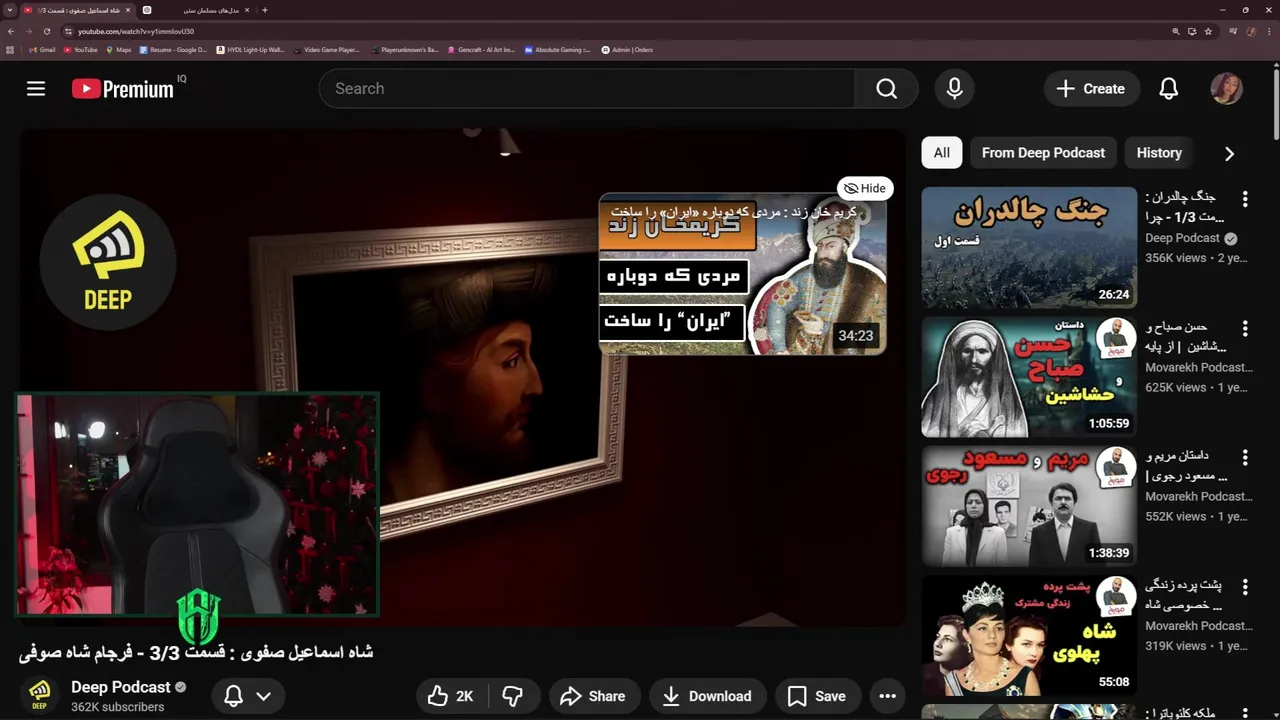Click the page vertical scrollbar

[1275, 105]
